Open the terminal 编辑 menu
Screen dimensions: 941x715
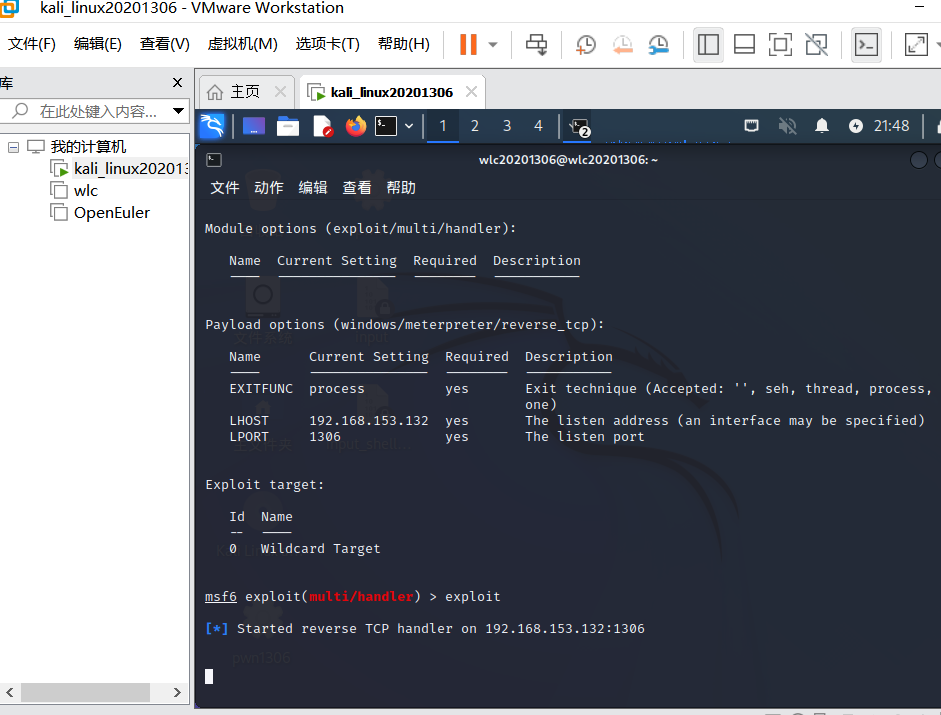click(313, 188)
